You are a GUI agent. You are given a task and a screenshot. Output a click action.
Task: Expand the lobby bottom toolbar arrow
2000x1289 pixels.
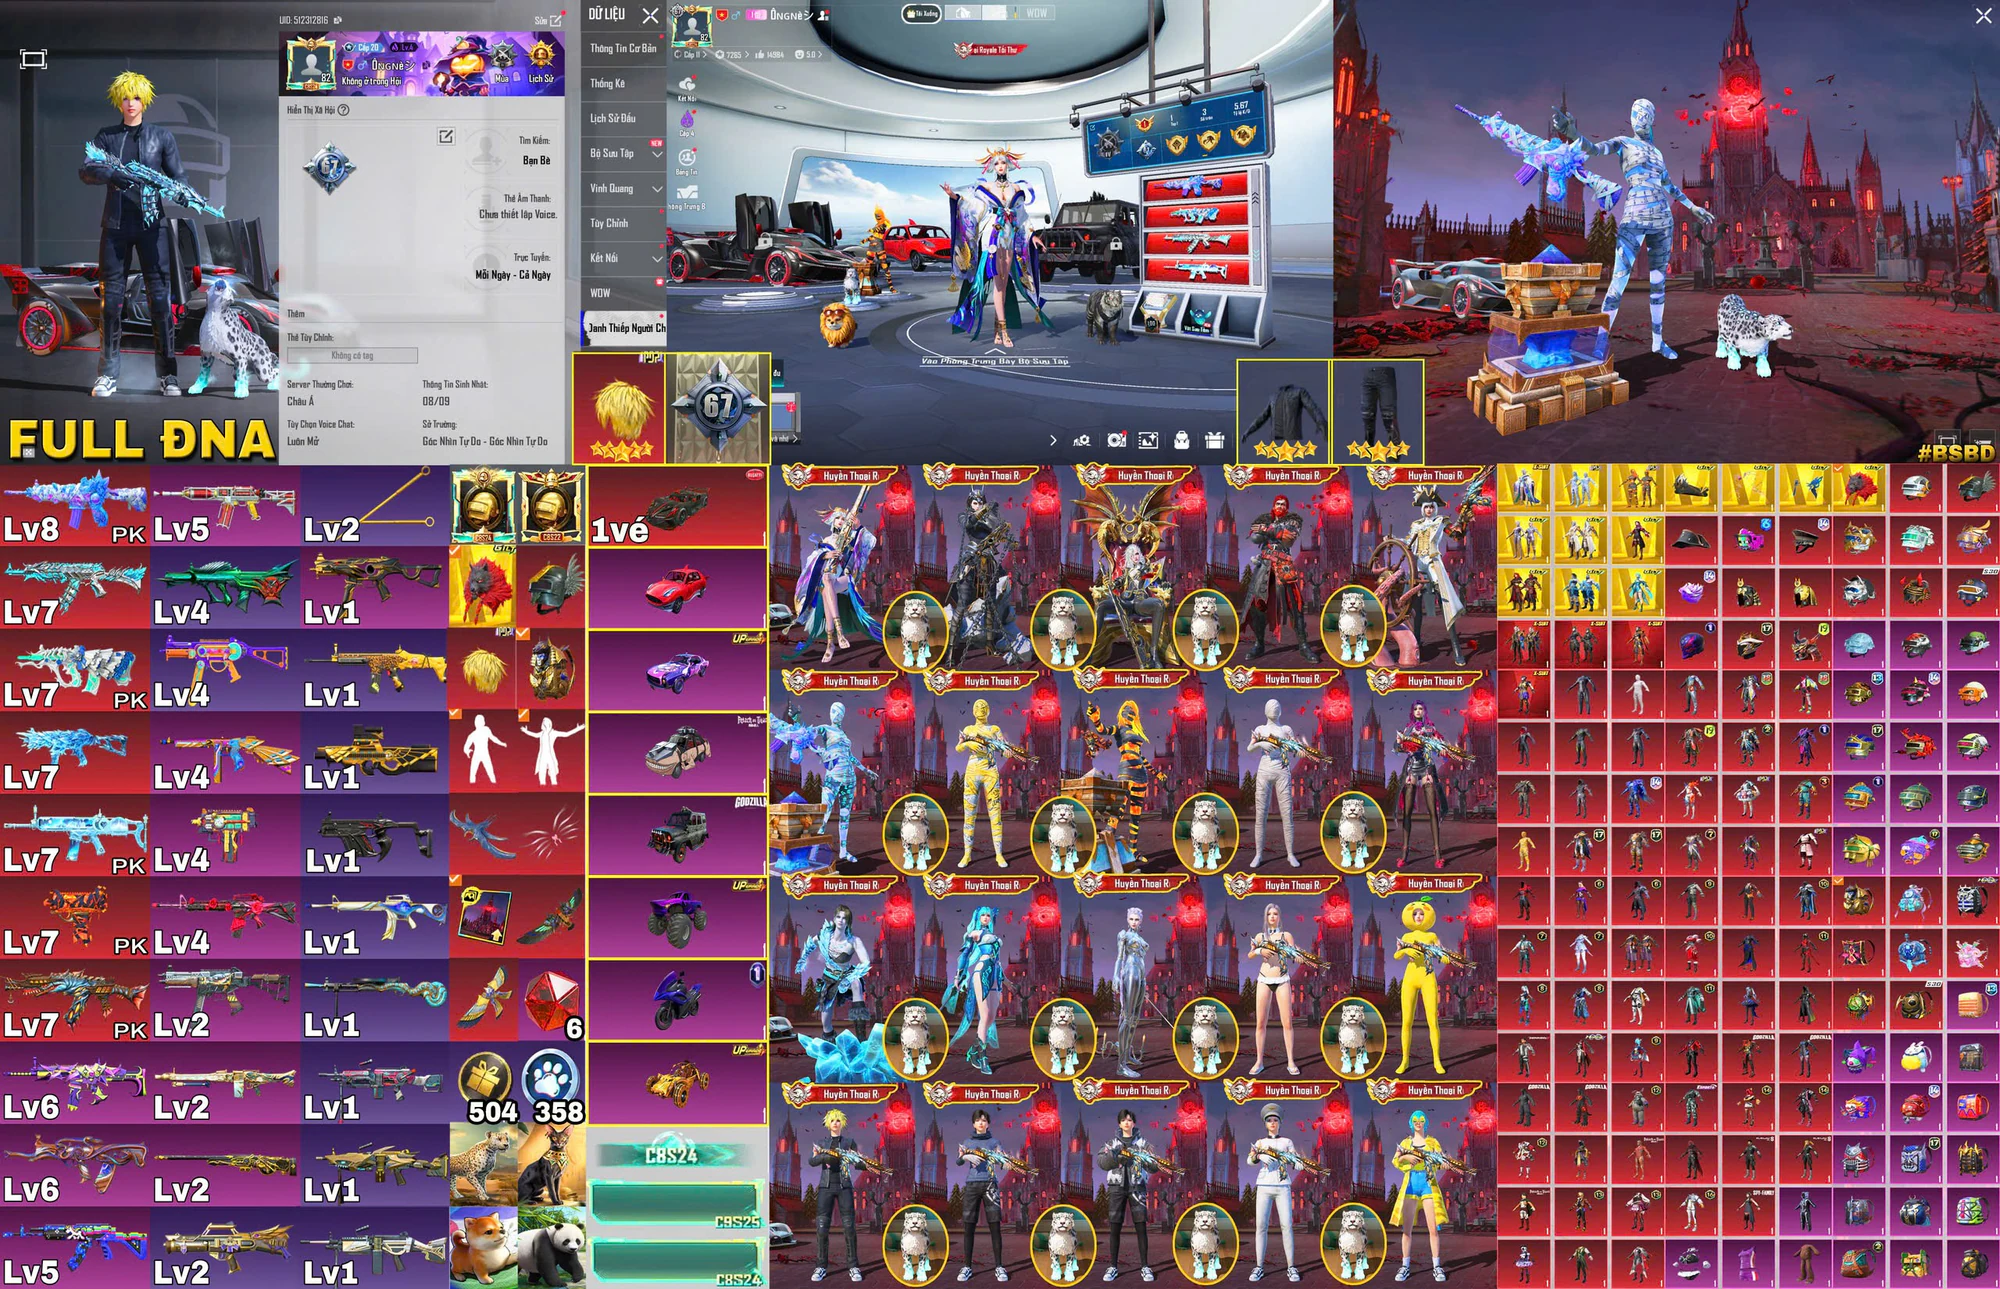click(x=1053, y=440)
